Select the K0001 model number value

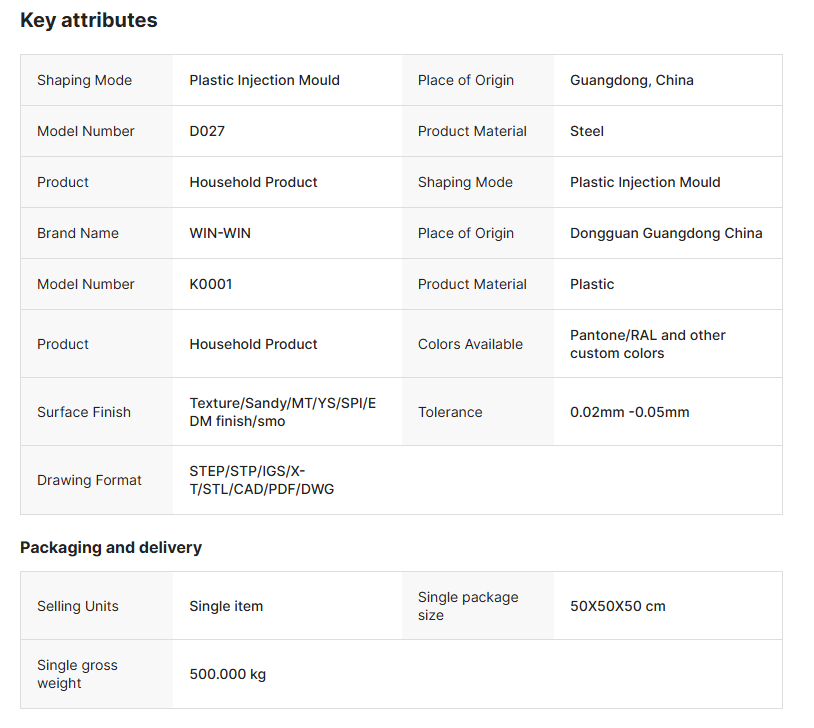[211, 284]
